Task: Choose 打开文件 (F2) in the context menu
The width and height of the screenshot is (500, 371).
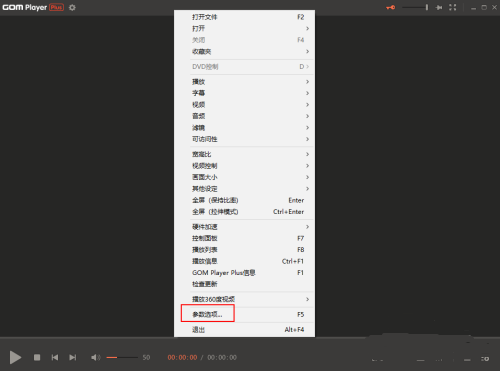Action: [x=244, y=17]
